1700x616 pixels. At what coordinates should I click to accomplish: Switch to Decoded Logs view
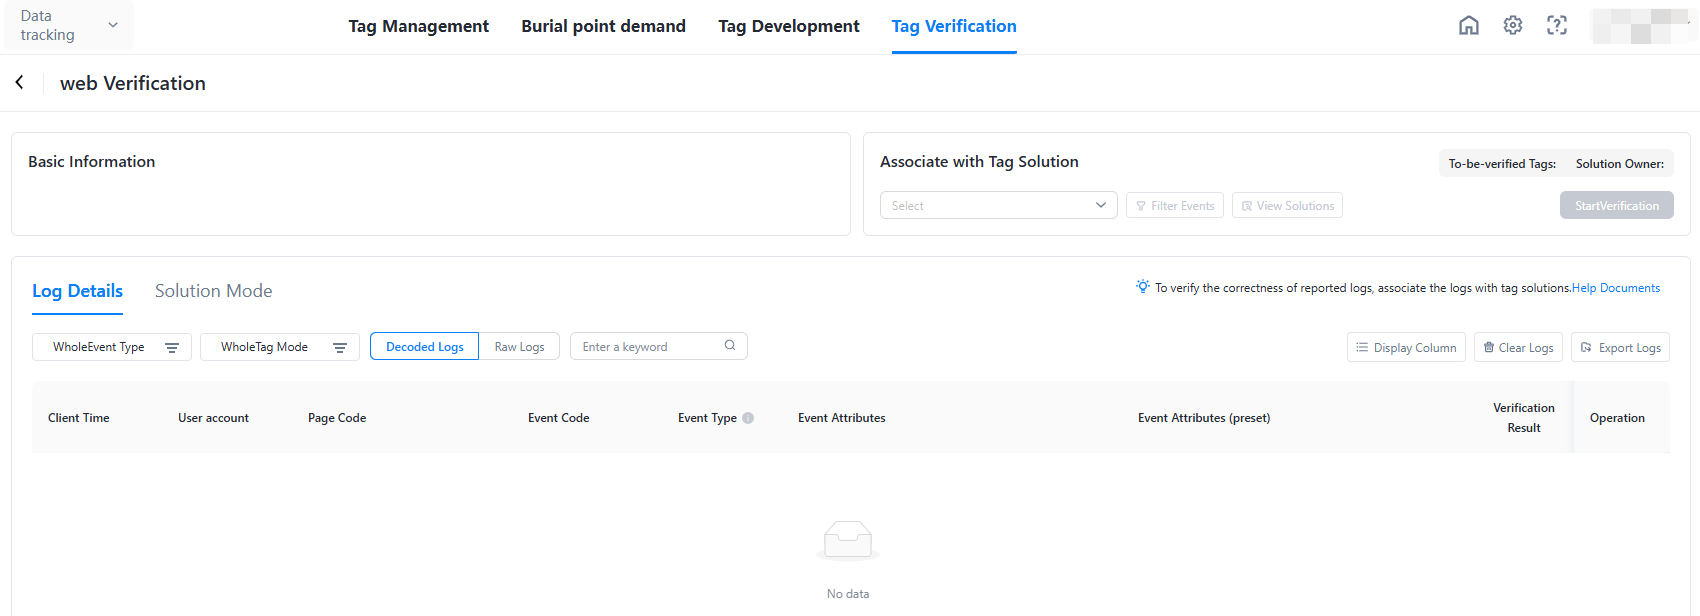[x=424, y=346]
